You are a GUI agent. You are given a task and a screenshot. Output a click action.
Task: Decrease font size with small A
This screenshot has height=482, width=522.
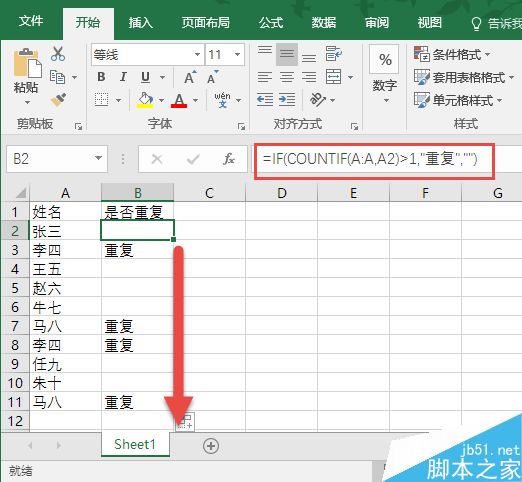point(212,77)
